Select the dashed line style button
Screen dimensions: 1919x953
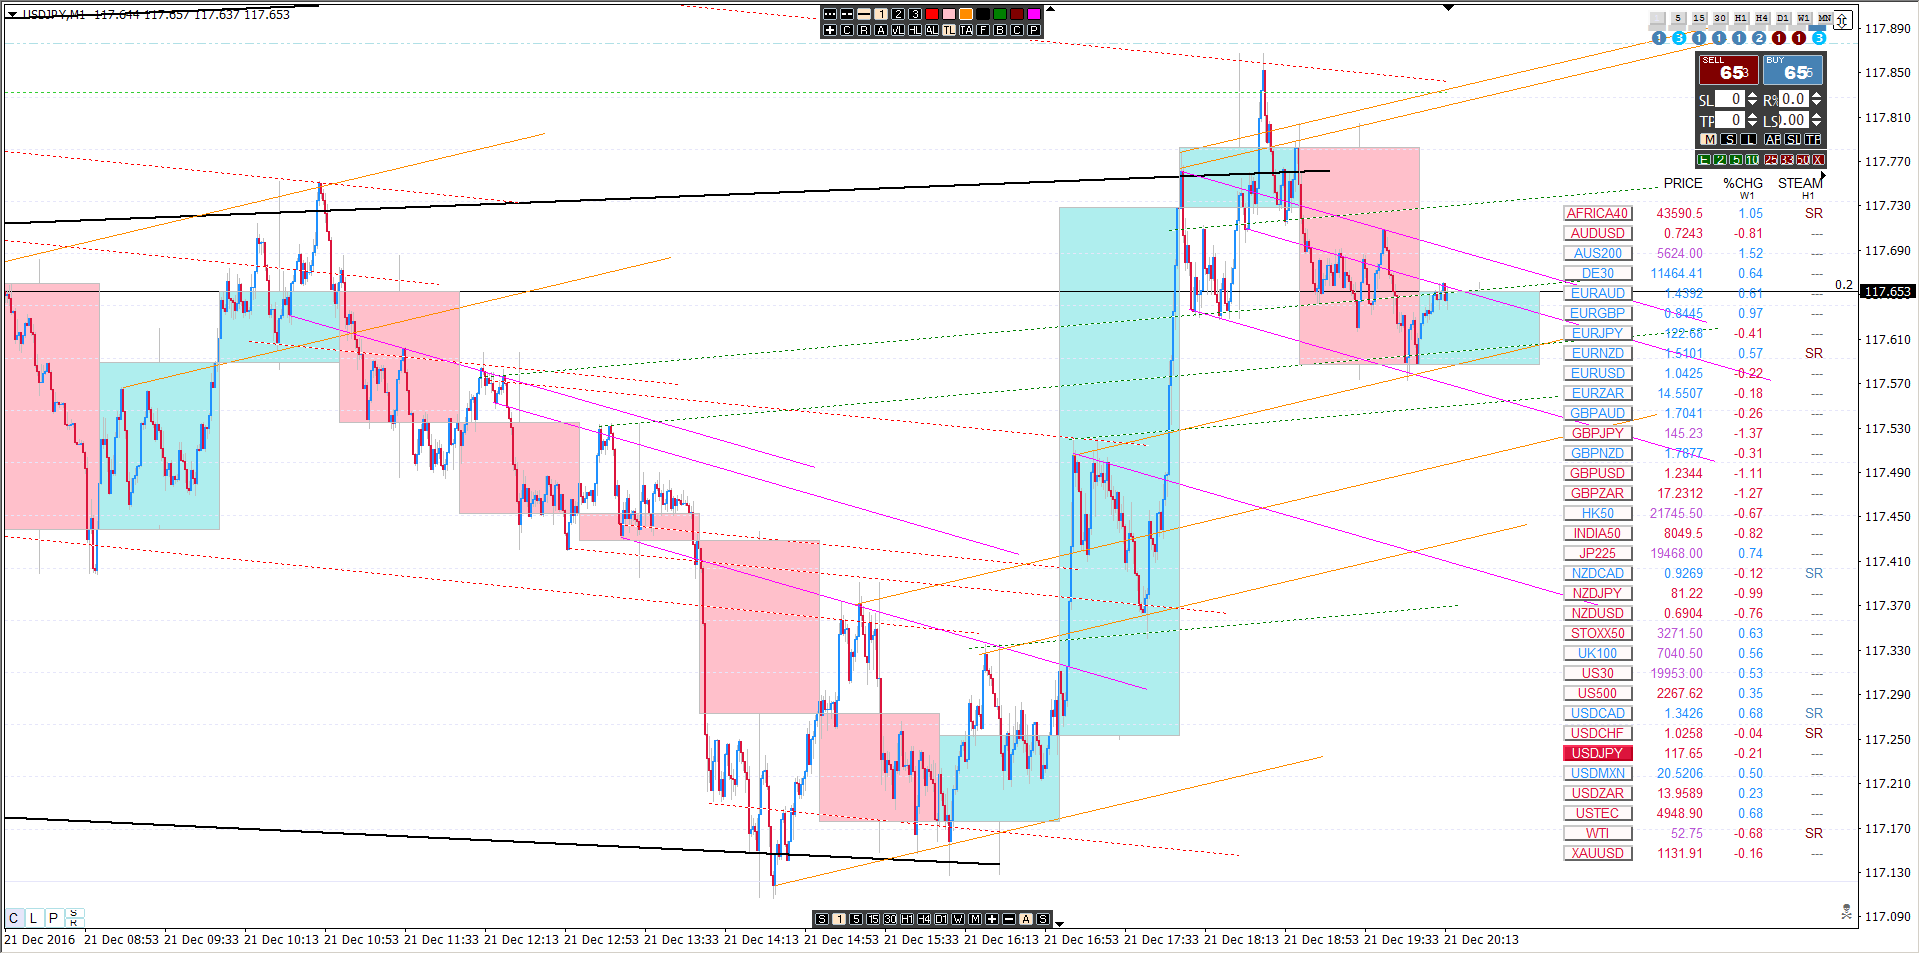tap(847, 14)
